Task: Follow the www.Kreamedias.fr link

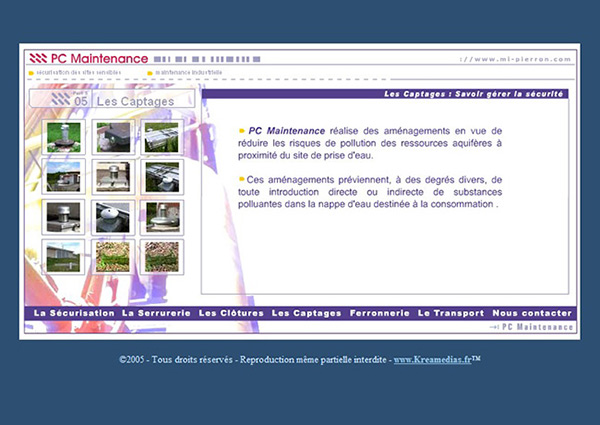Action: click(432, 360)
